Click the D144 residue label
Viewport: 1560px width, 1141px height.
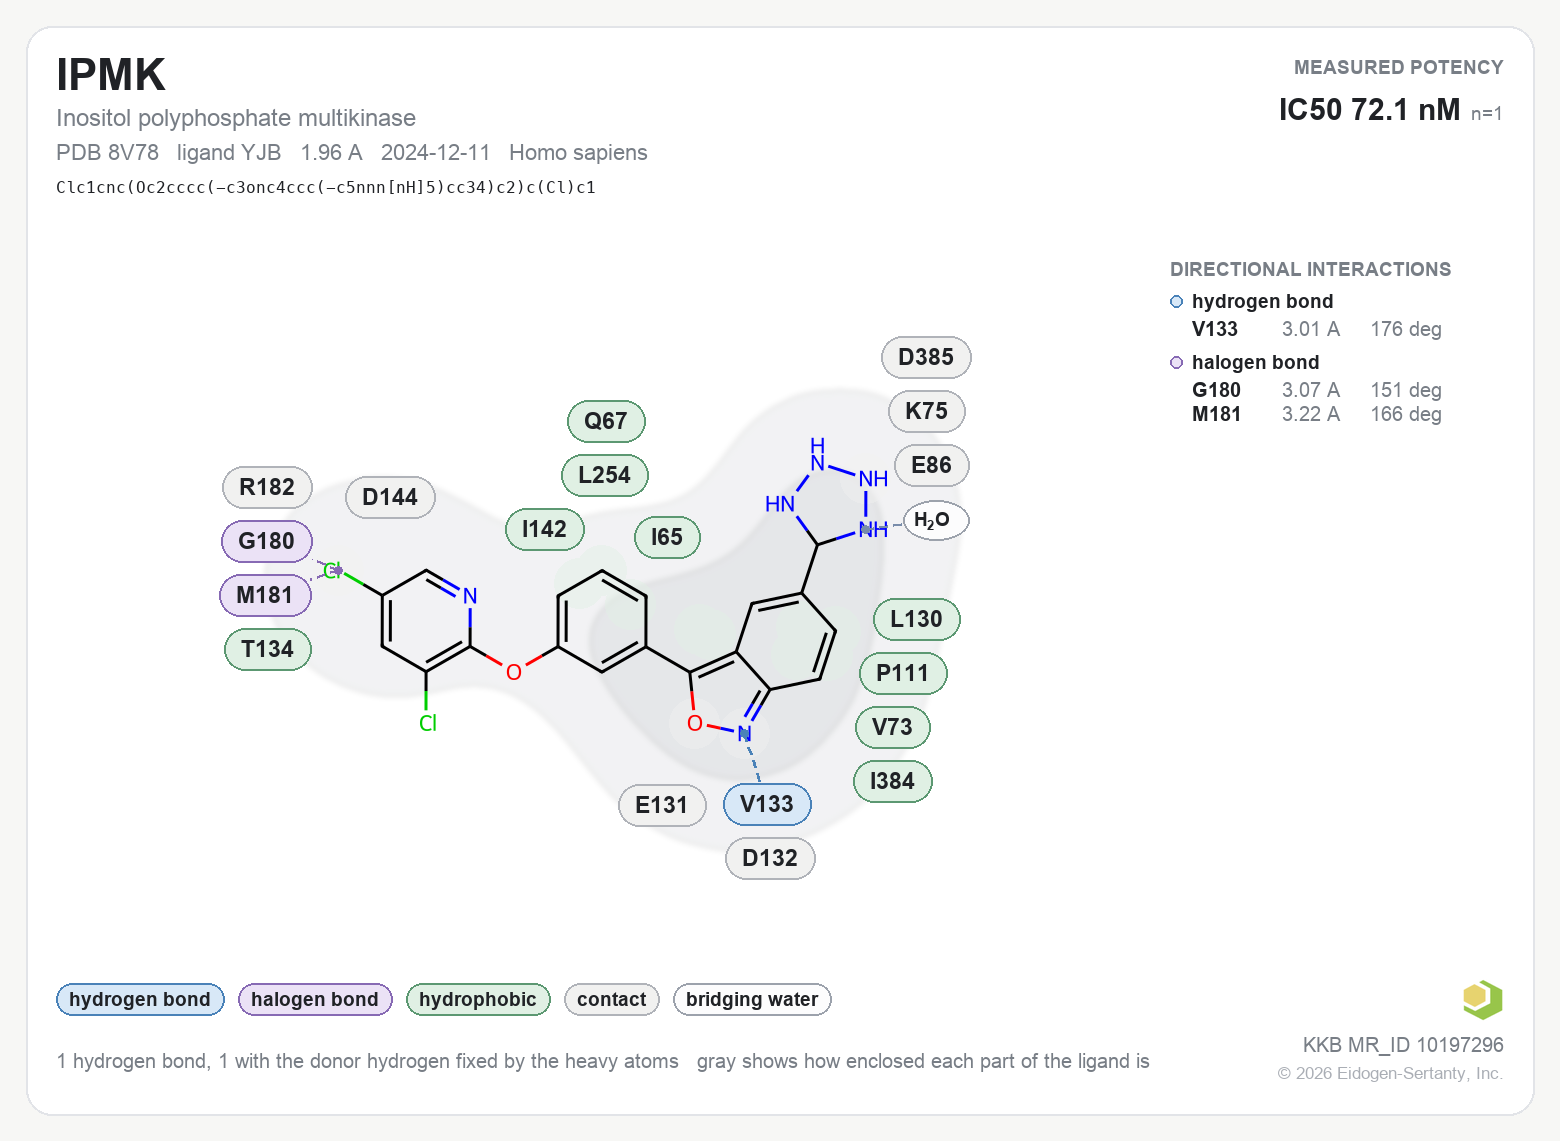[x=390, y=497]
